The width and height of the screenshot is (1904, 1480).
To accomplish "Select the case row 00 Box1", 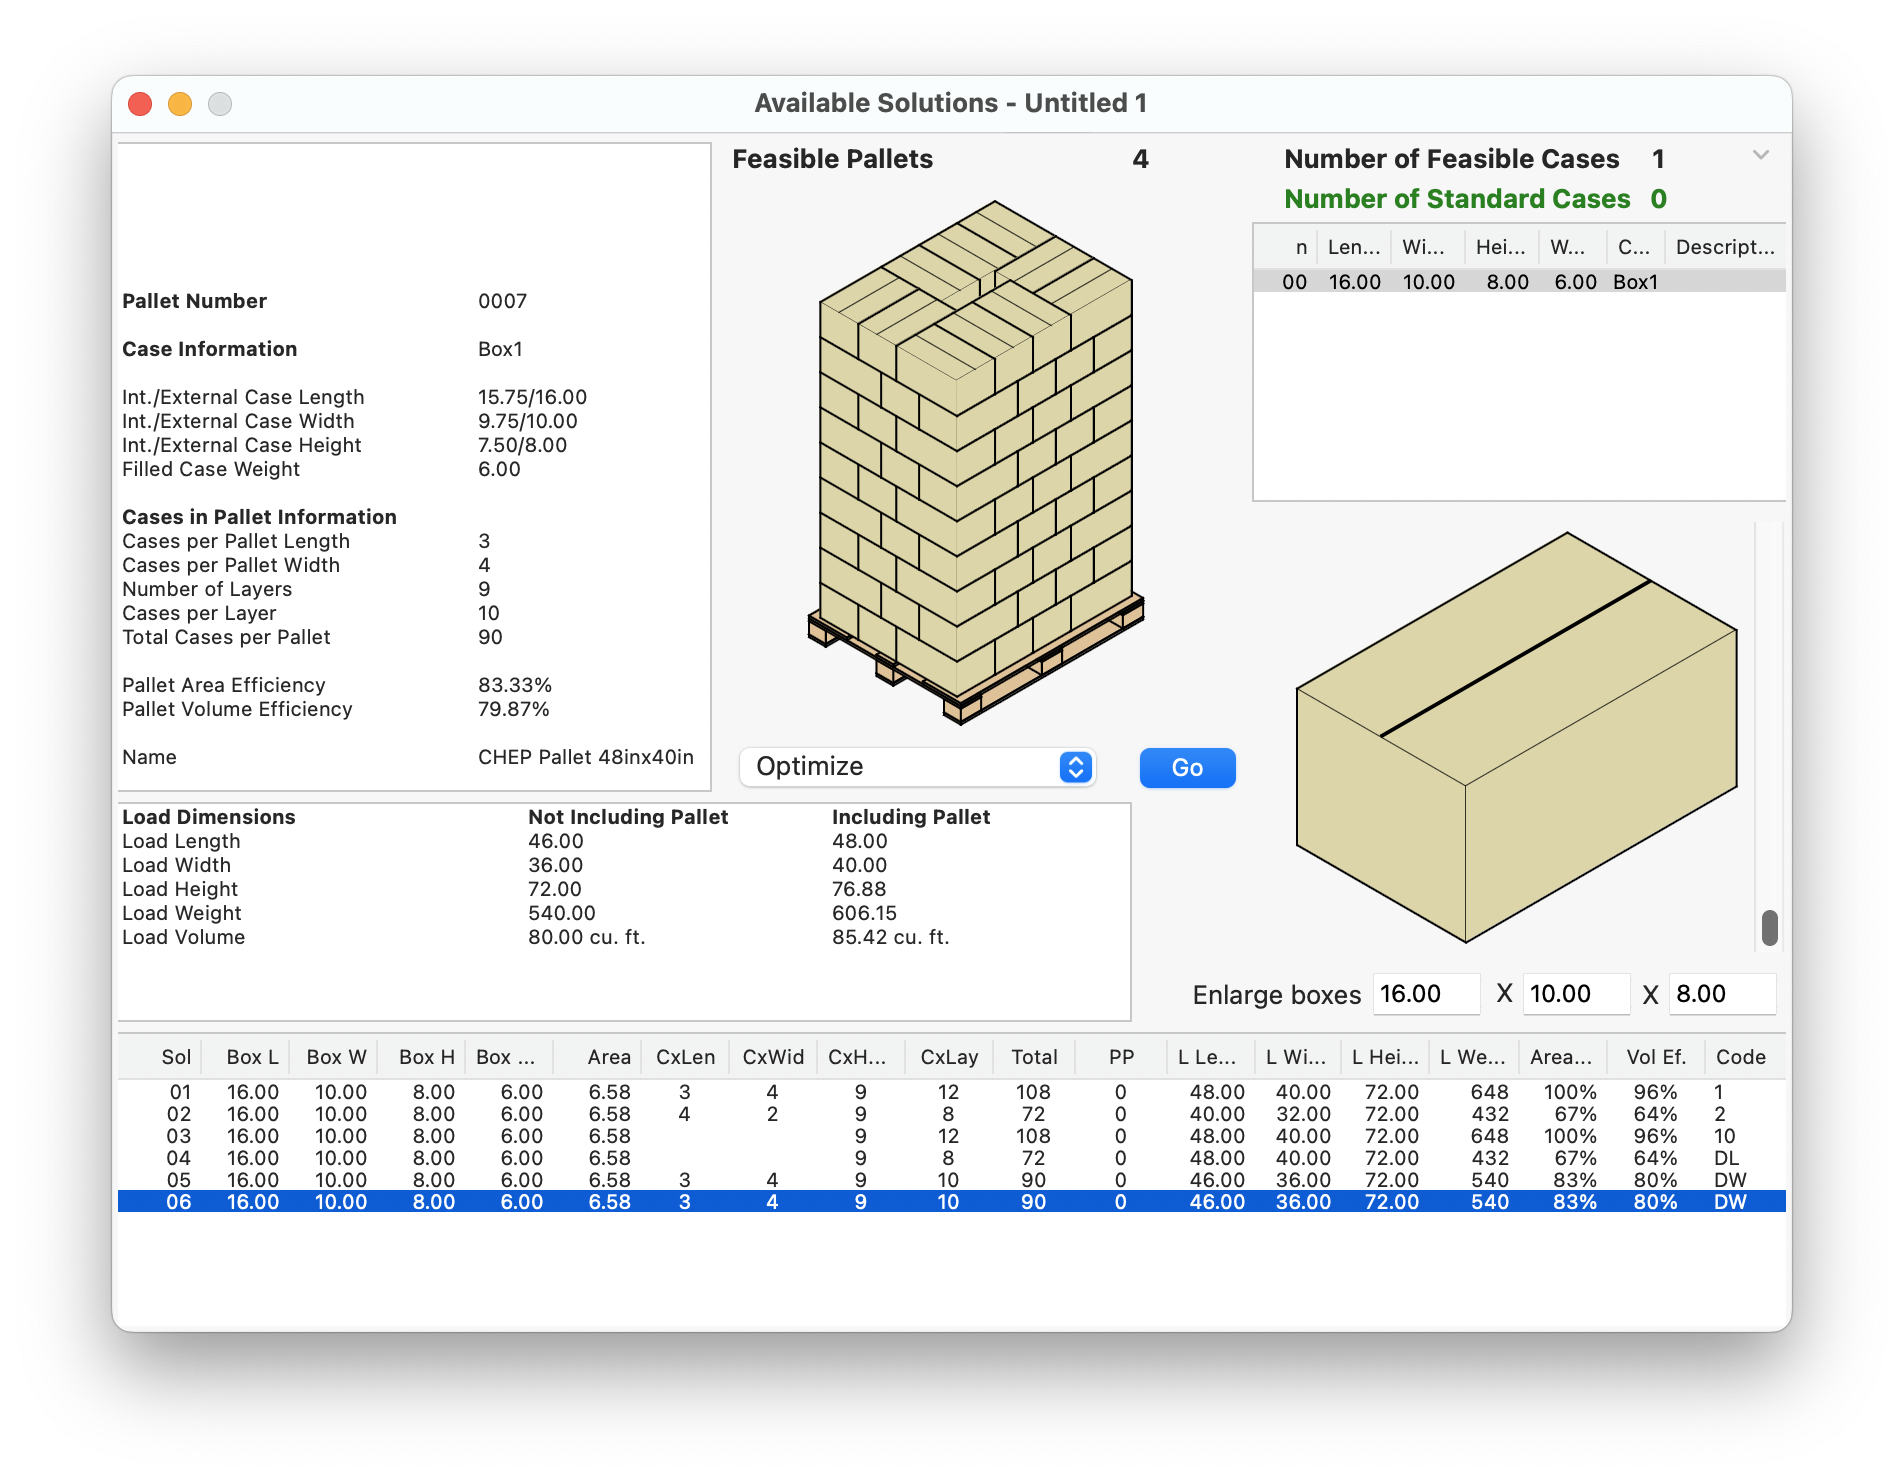I will pos(1518,282).
